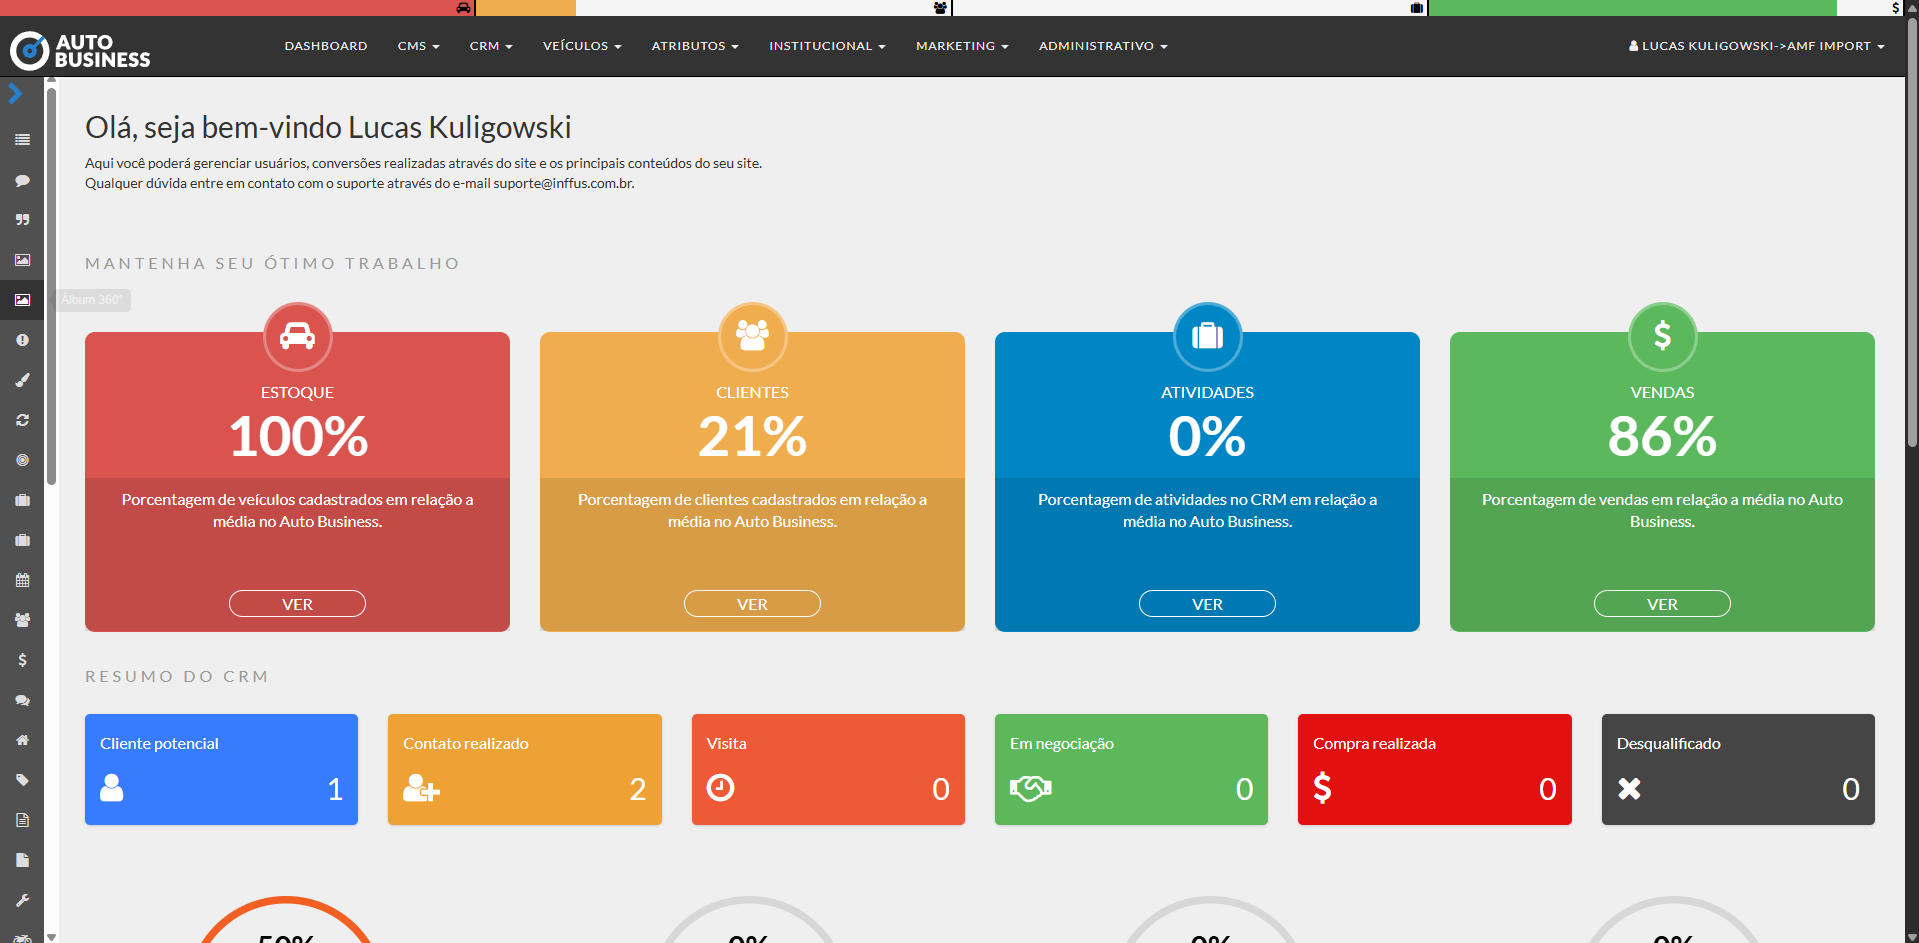Open the Cliente potencial CRM card
This screenshot has width=1919, height=943.
click(x=221, y=769)
